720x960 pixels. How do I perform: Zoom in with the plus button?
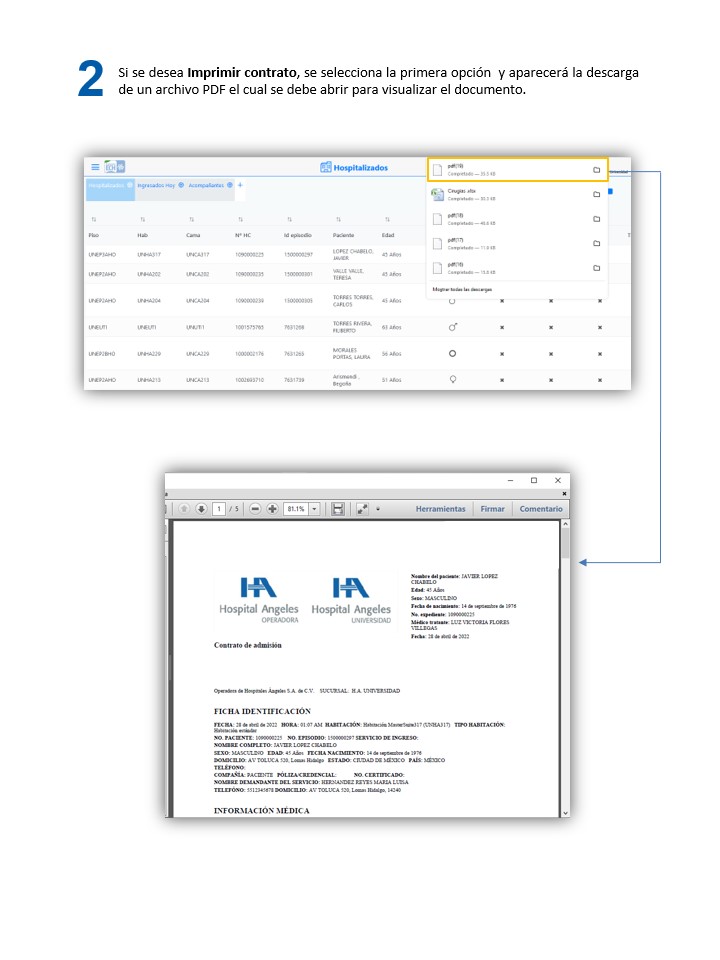[272, 509]
